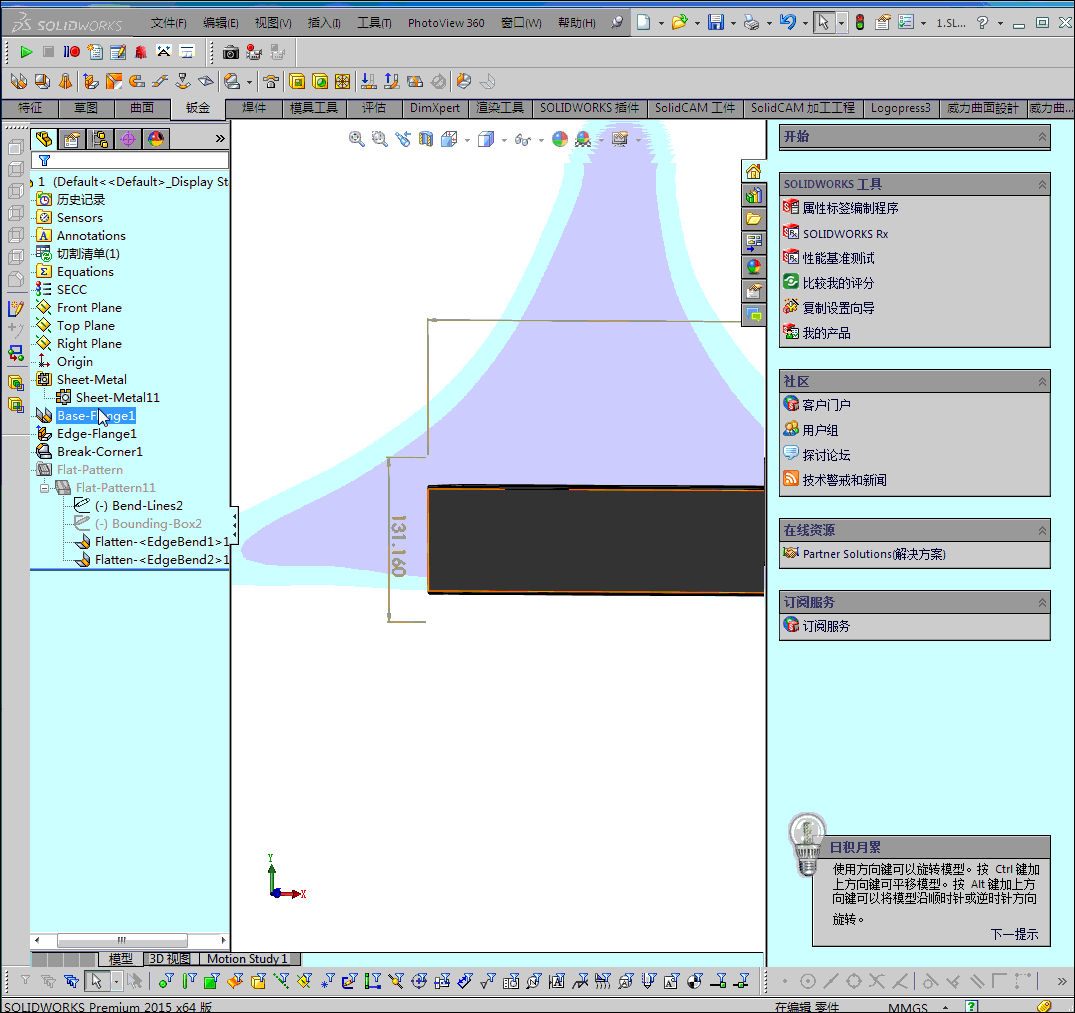The image size is (1075, 1013).
Task: Click Zoom to Area icon
Action: (x=379, y=139)
